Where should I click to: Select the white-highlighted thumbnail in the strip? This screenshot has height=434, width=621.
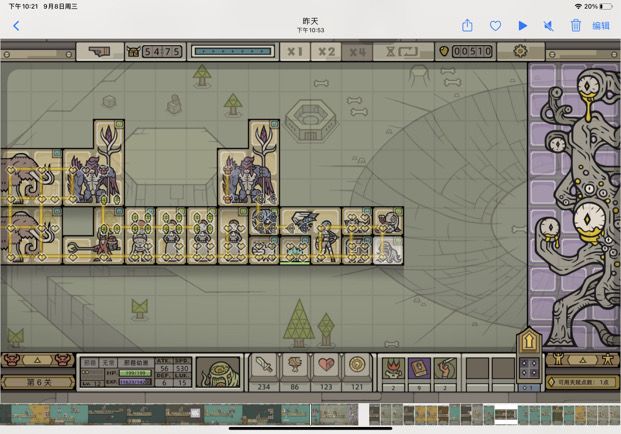click(505, 414)
